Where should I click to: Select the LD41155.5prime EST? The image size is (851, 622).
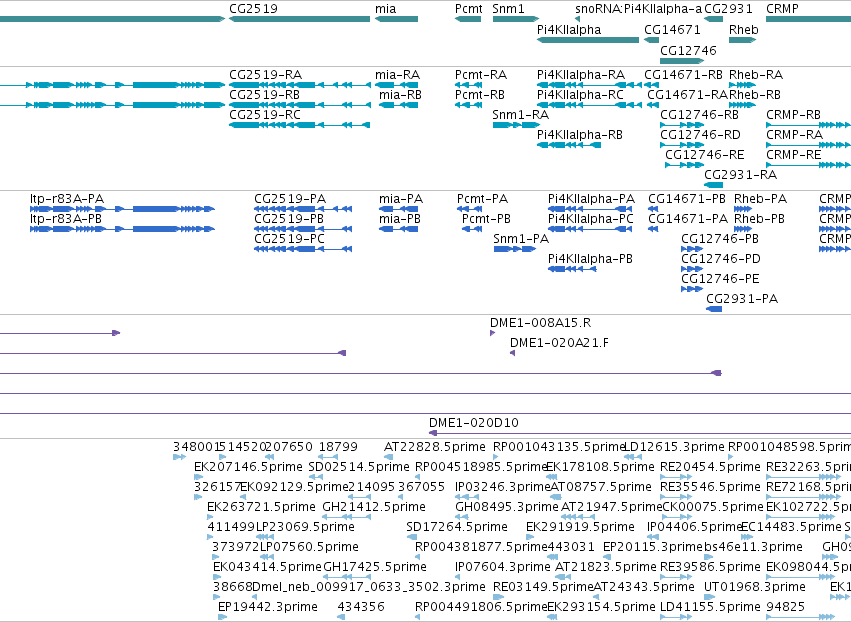[676, 617]
